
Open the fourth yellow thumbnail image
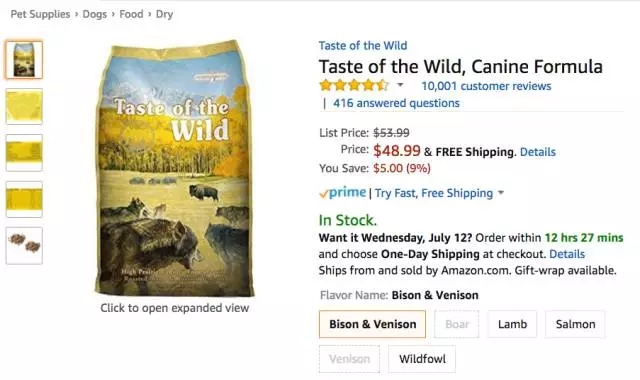point(24,199)
